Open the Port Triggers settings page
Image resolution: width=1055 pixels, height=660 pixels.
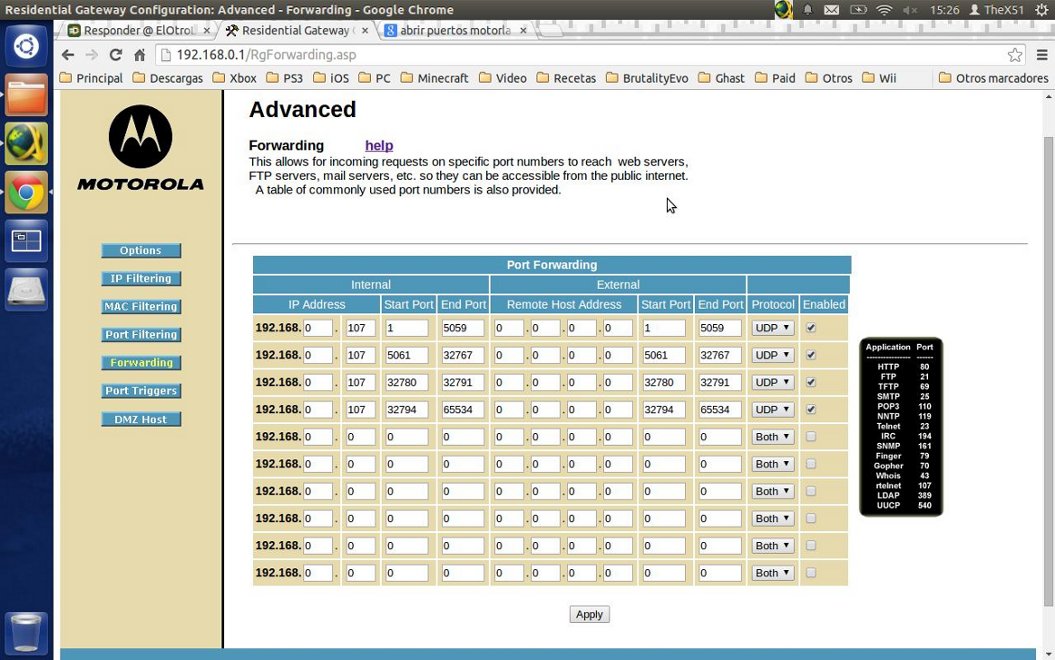(x=141, y=391)
